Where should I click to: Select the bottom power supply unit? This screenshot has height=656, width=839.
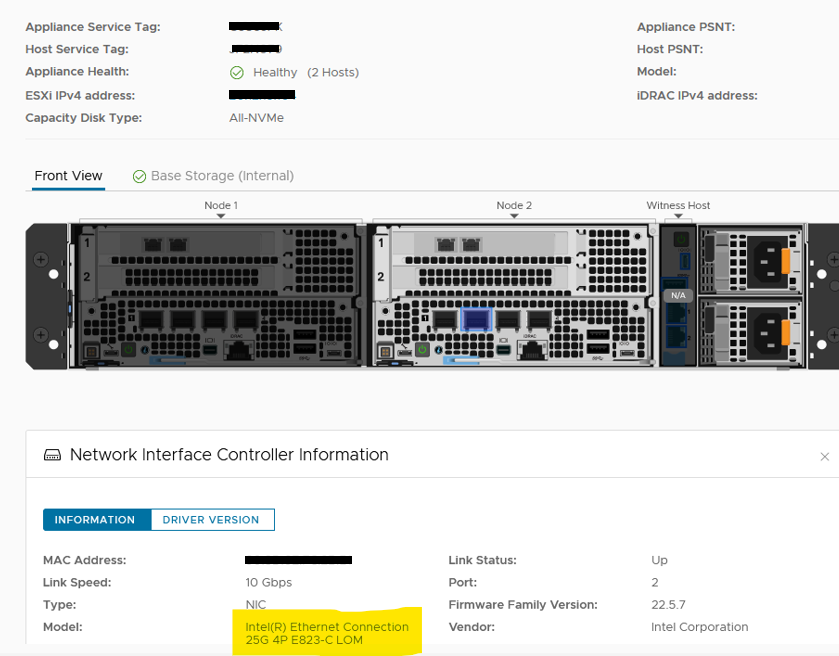tap(750, 330)
